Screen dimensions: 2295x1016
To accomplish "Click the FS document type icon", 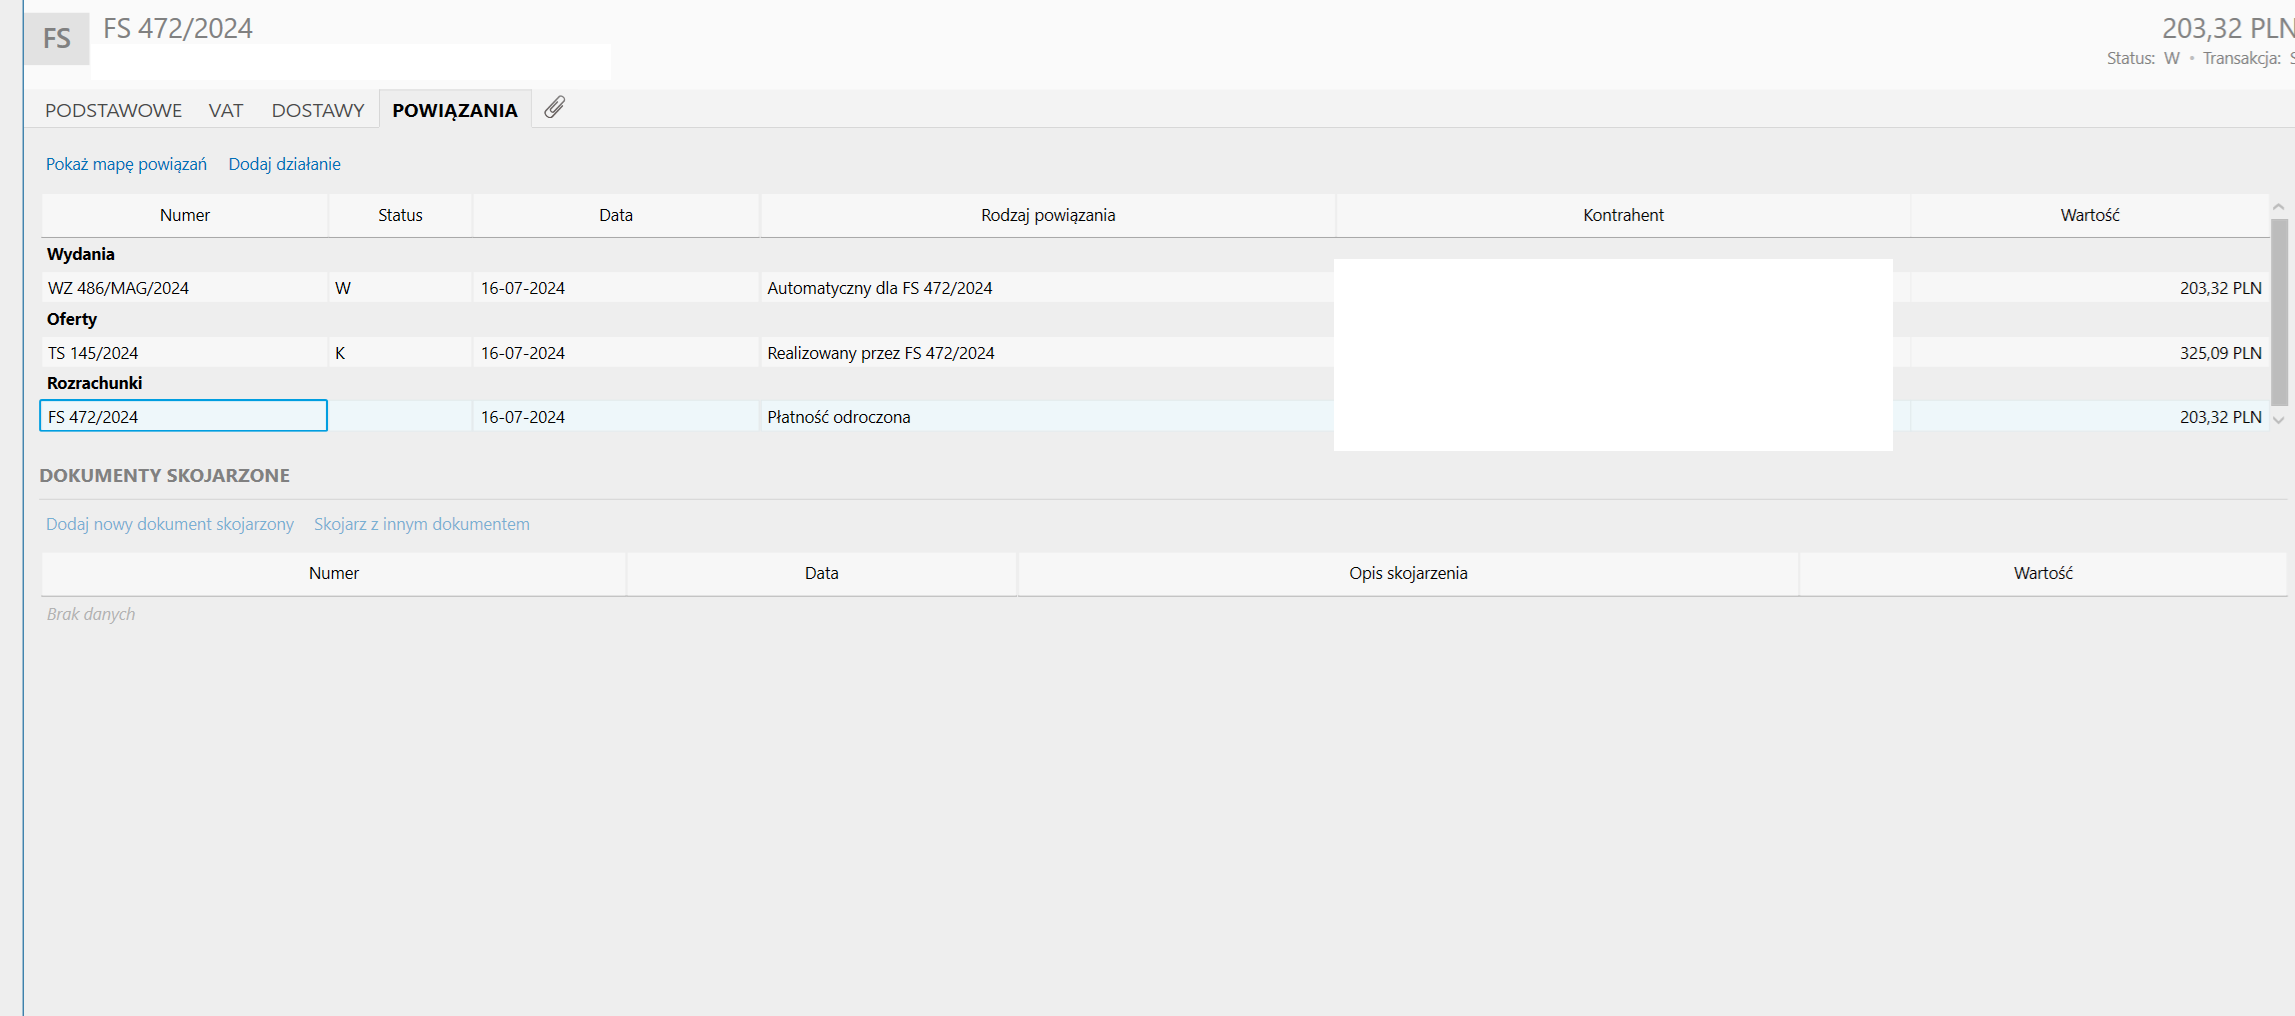I will [x=56, y=39].
